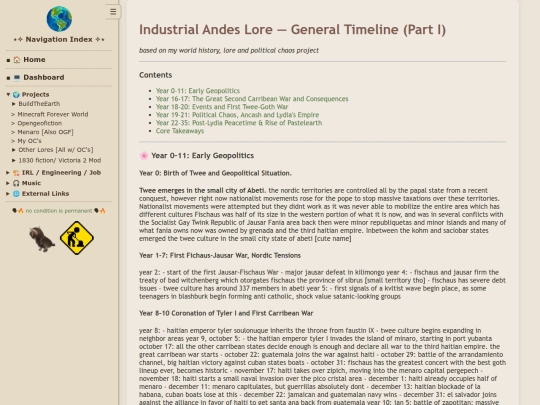
Task: Click the 'Year 0: Birth of Twee' subheading
Action: (x=215, y=173)
